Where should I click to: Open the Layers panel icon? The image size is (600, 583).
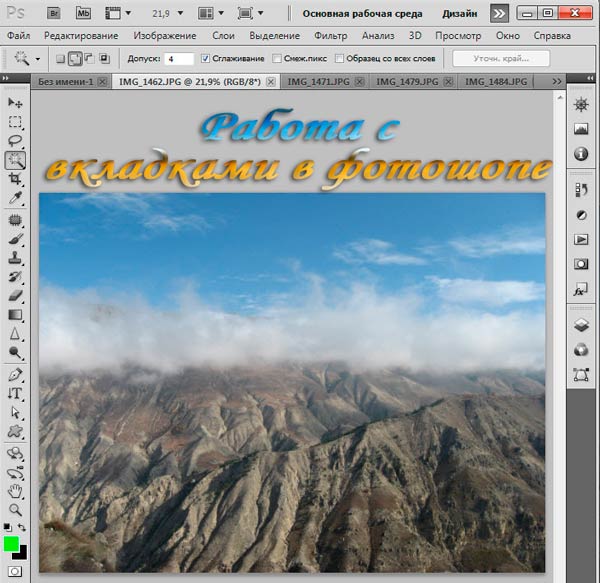(x=581, y=326)
